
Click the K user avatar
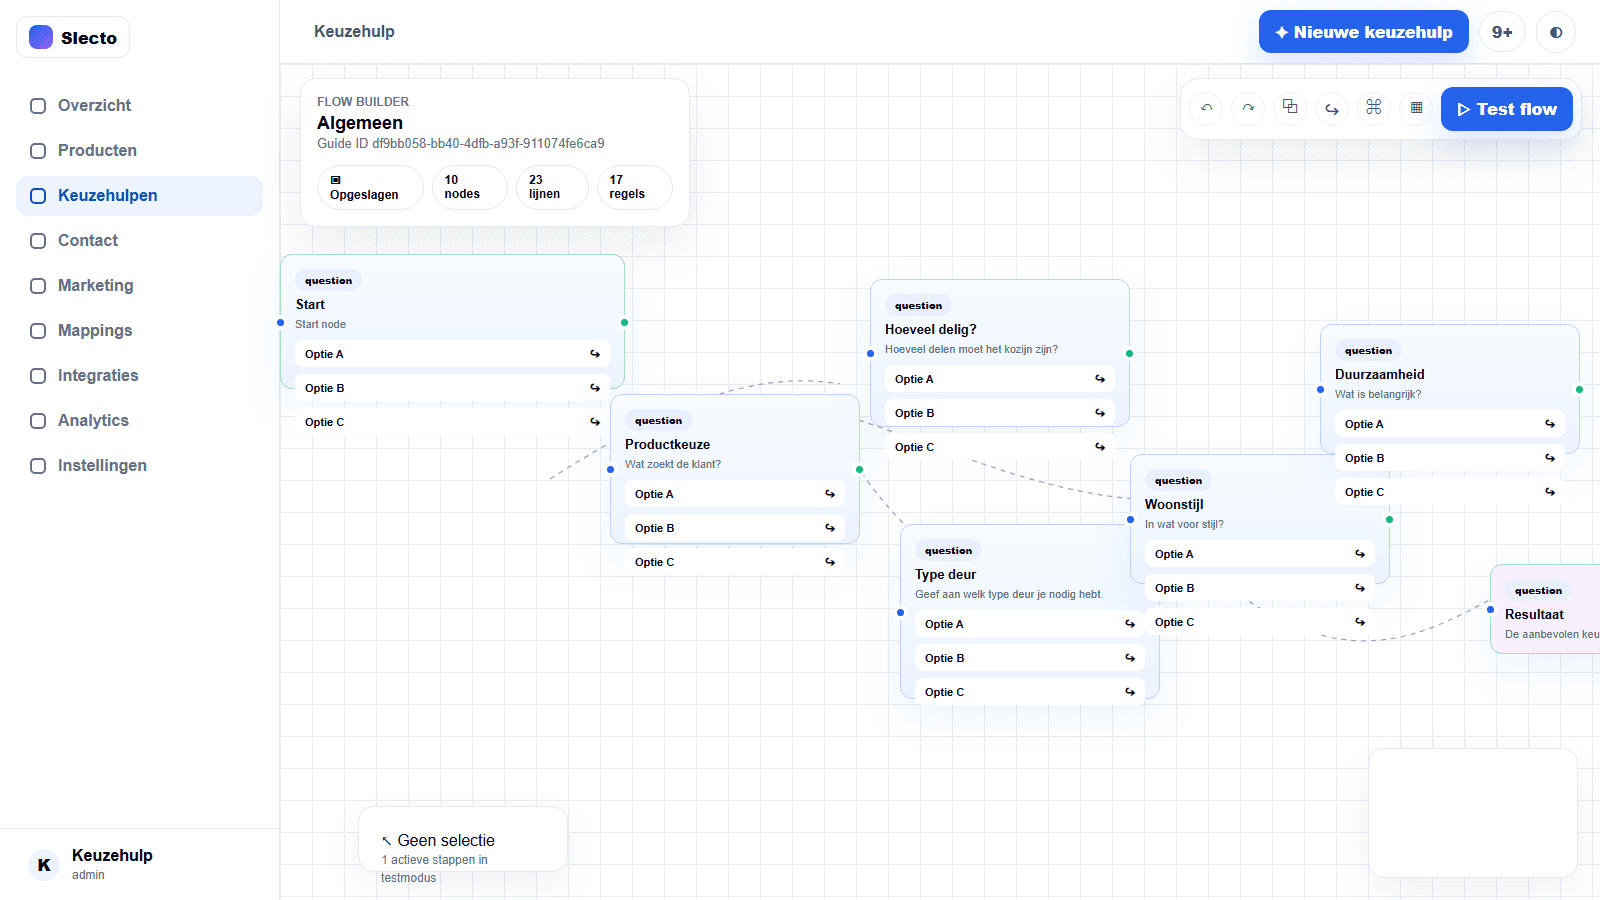[44, 865]
